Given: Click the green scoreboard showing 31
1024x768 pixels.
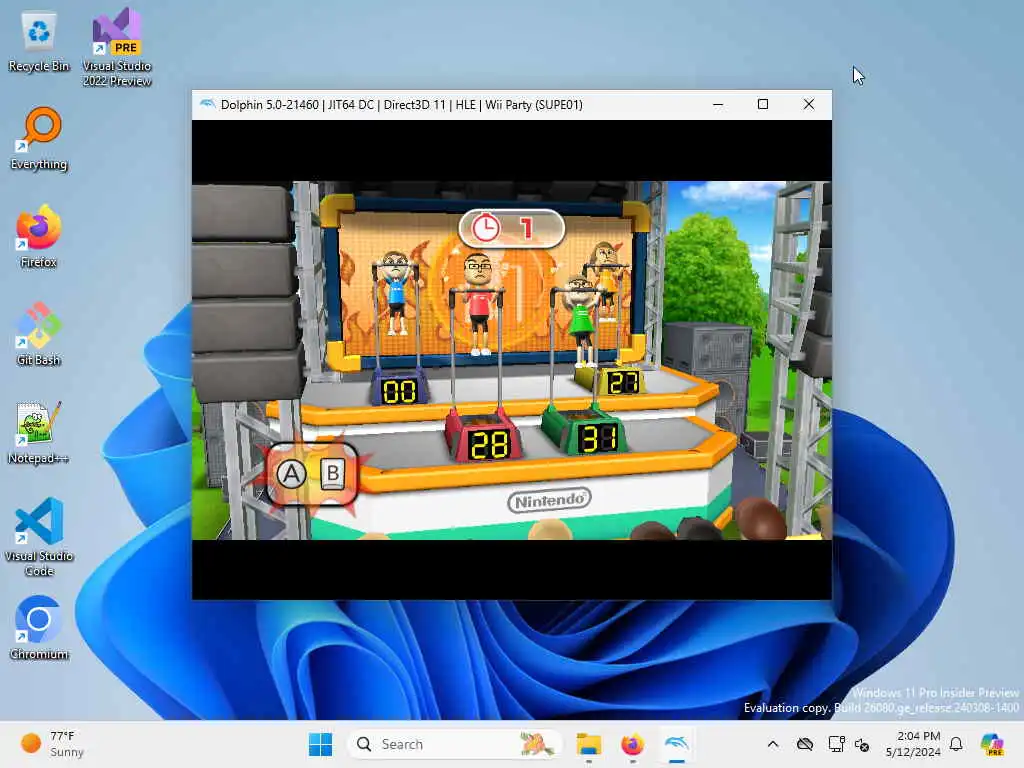Looking at the screenshot, I should point(598,438).
